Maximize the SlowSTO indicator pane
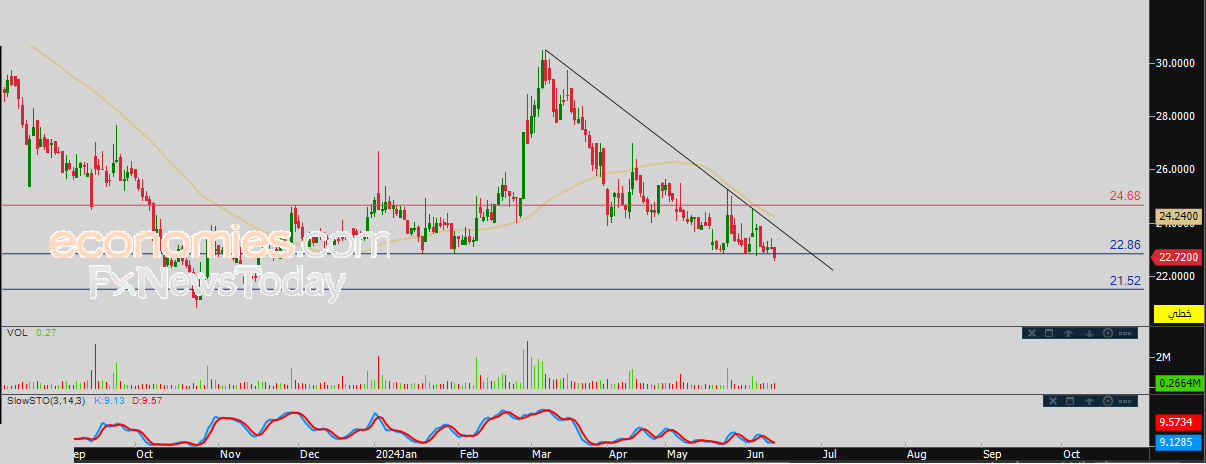 tap(1070, 401)
